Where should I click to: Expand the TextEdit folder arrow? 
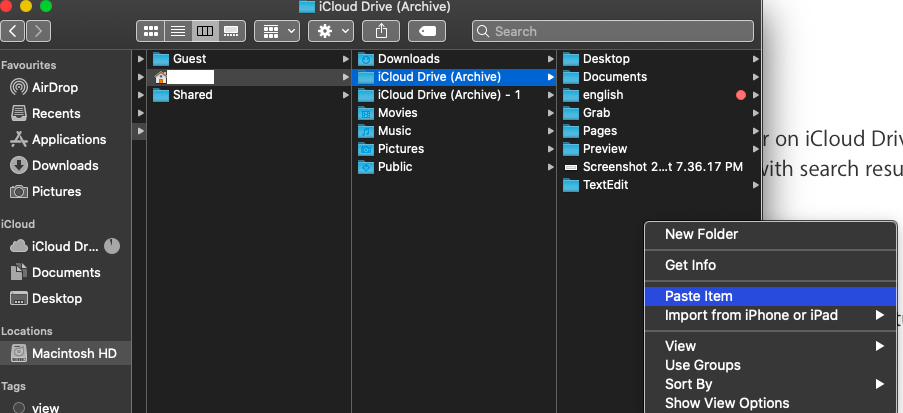(756, 184)
